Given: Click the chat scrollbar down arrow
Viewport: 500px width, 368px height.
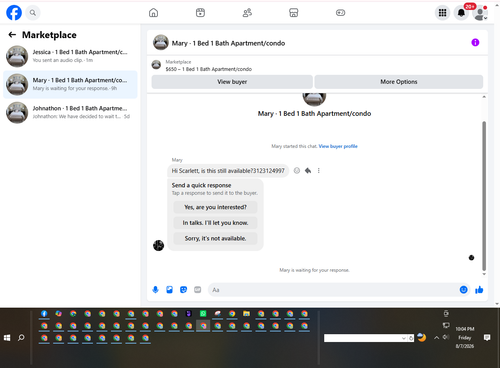Looking at the screenshot, I should click(484, 274).
